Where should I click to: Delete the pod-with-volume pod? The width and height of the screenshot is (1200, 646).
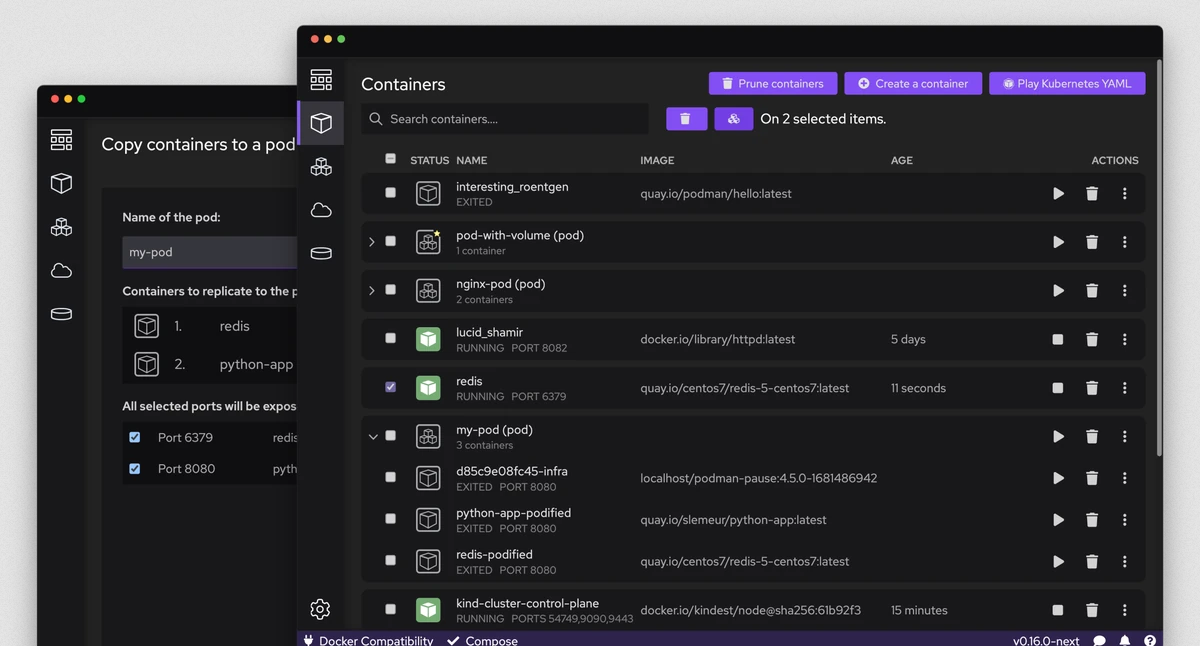pyautogui.click(x=1092, y=242)
